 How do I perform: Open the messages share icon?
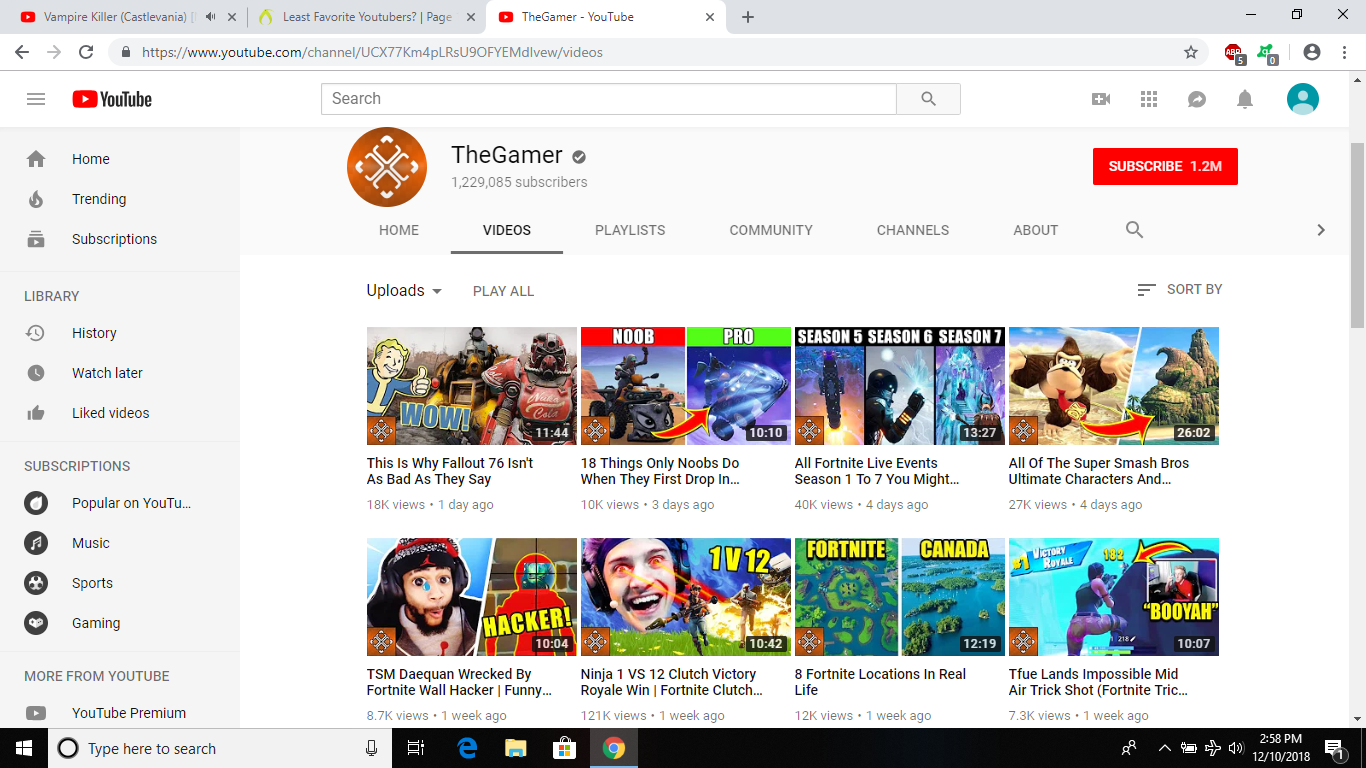(x=1197, y=99)
